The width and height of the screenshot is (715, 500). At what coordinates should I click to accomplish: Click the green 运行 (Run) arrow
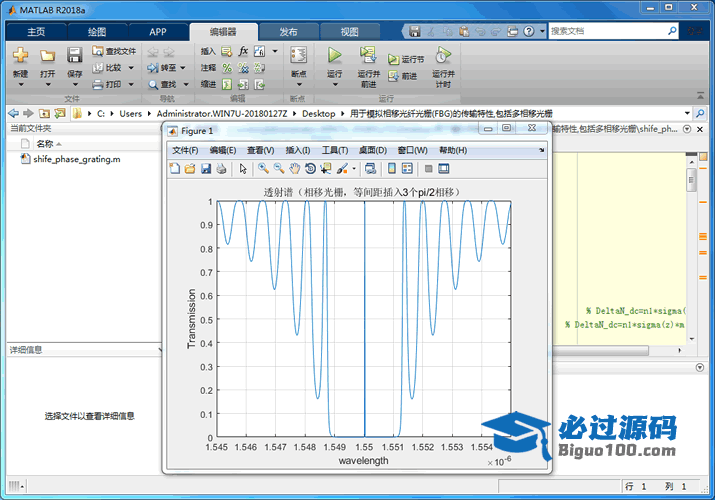click(335, 55)
